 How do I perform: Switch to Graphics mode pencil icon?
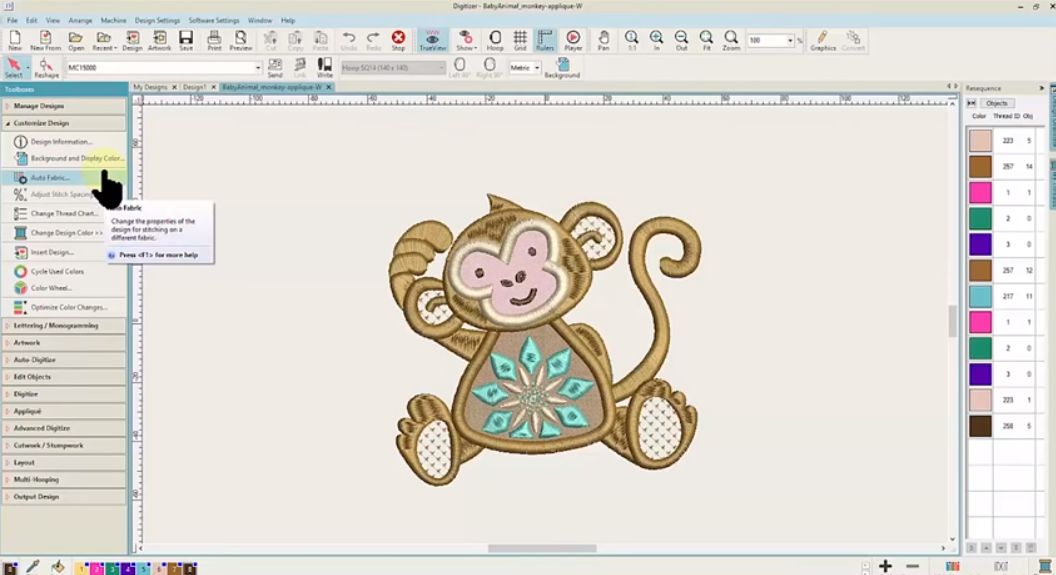pos(822,40)
